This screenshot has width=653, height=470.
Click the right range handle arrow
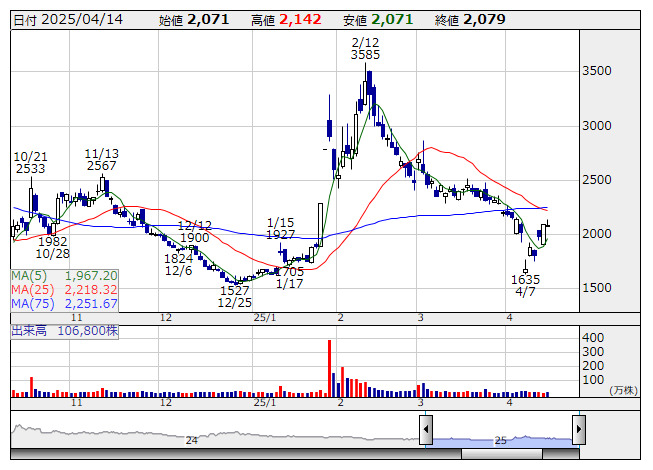(x=579, y=429)
